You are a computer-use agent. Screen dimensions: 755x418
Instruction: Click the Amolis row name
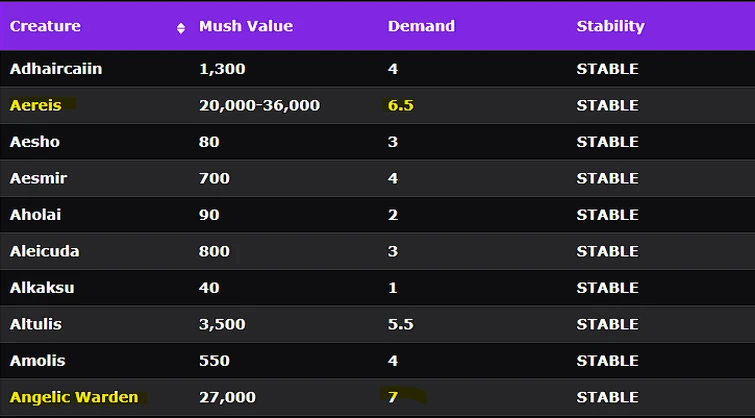[x=38, y=361]
